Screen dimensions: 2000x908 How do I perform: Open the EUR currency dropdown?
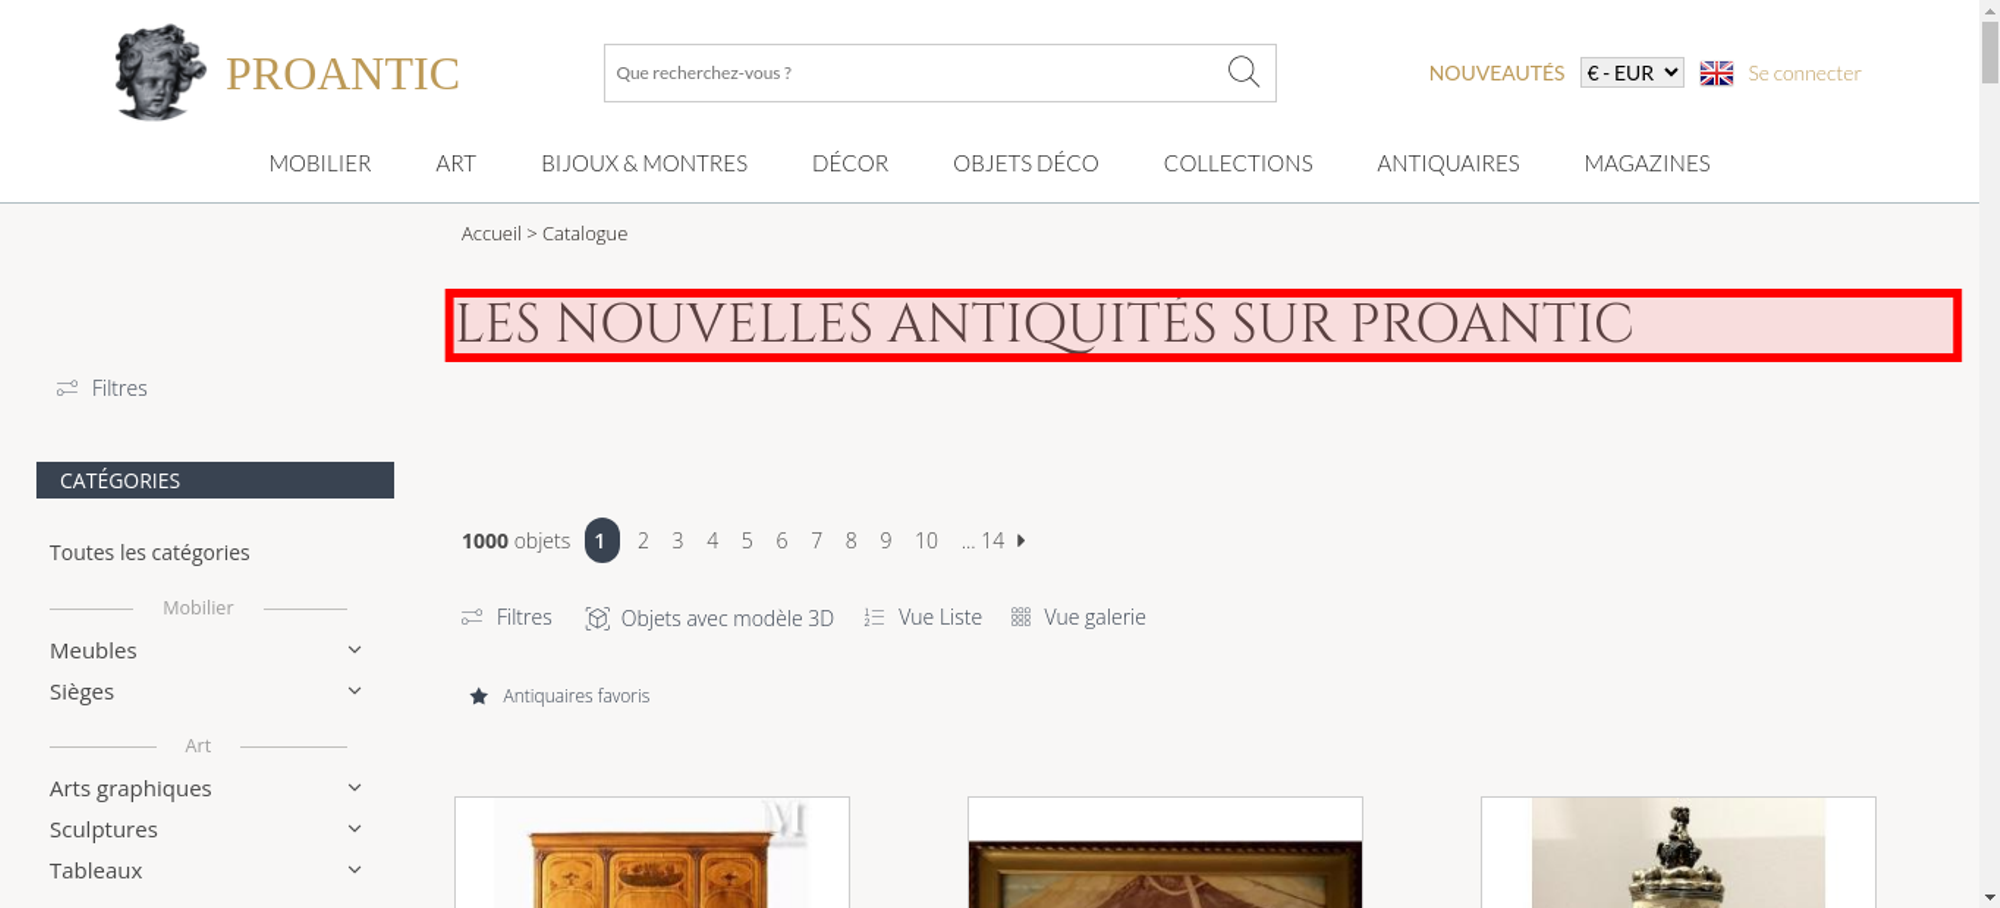[x=1631, y=73]
